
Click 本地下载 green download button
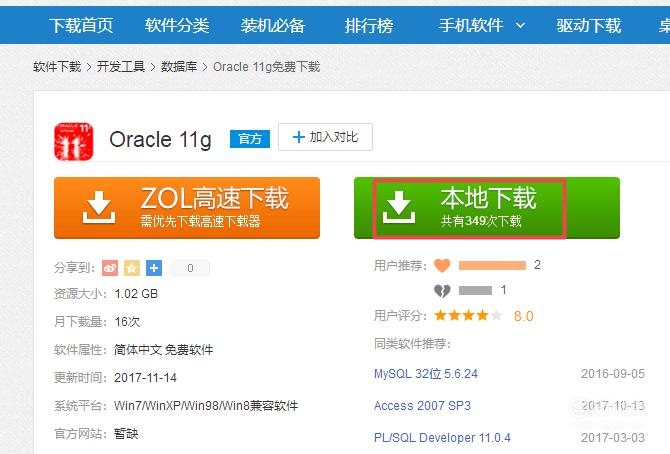487,208
